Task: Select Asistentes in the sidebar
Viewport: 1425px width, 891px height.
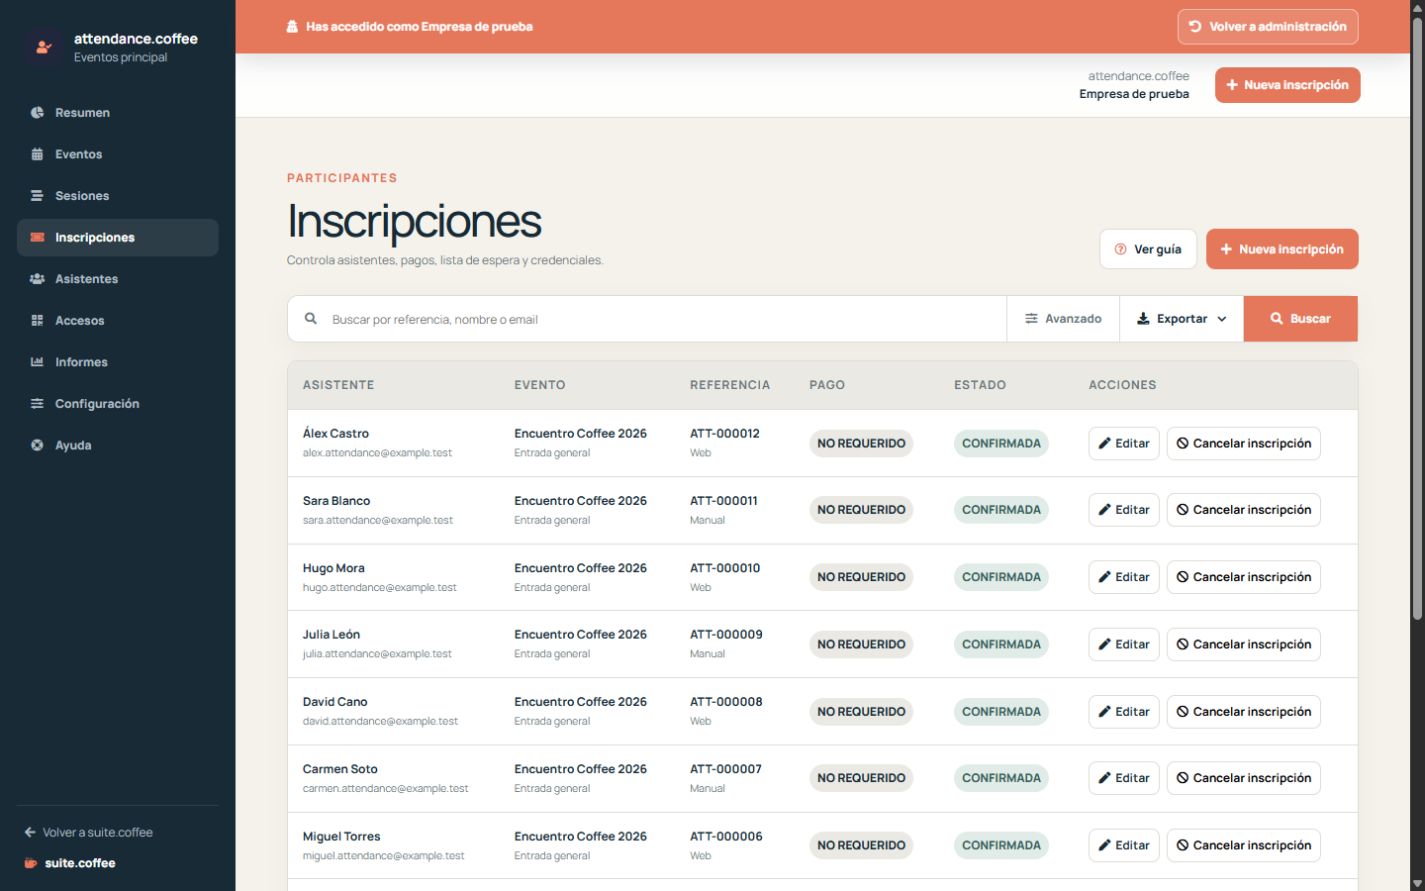Action: (117, 279)
